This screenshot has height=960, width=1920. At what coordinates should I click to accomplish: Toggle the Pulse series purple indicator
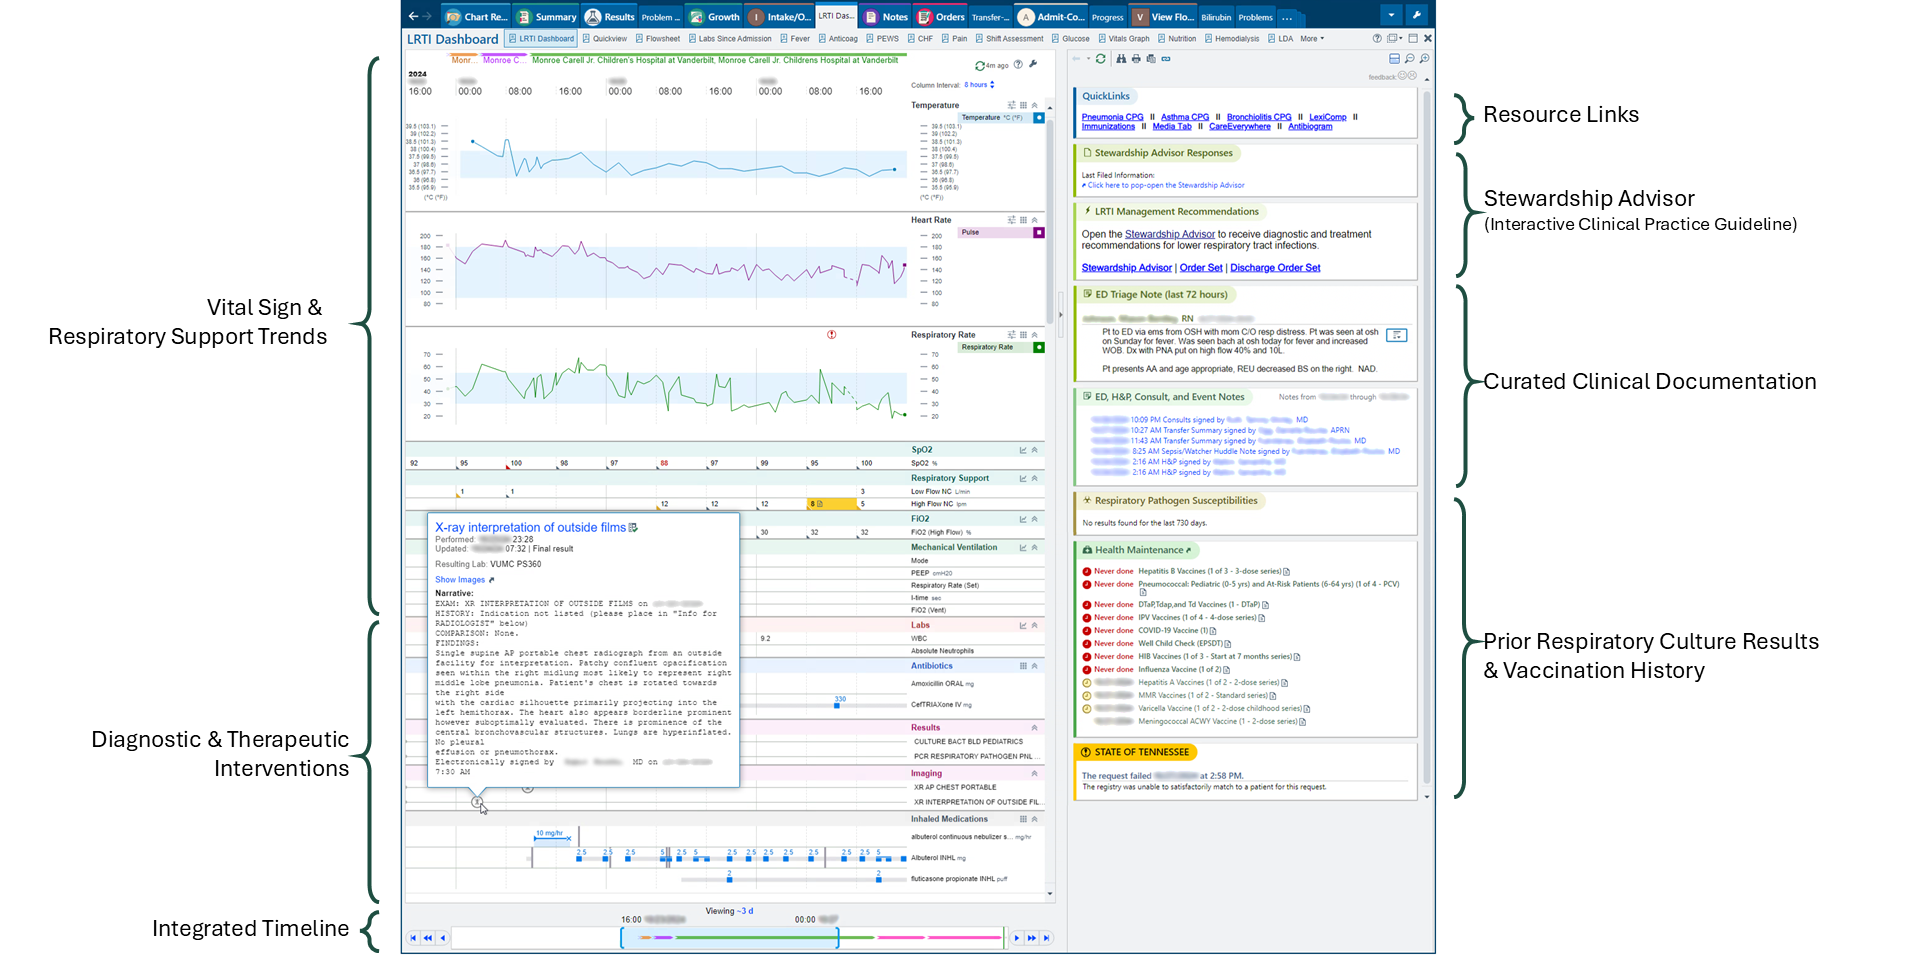pos(1039,233)
